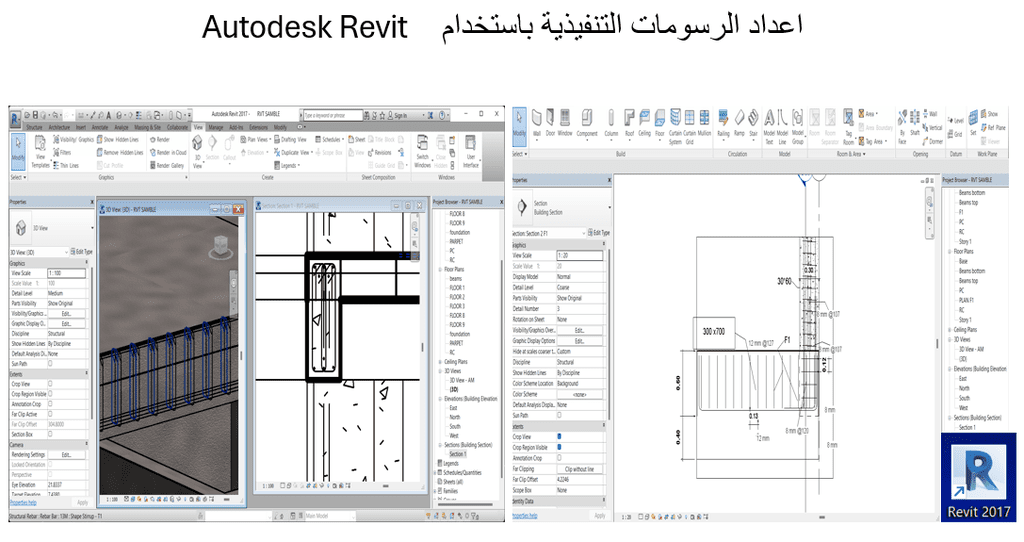1024x542 pixels.
Task: Open Select dropdown under Modify in left window
Action: [18, 177]
